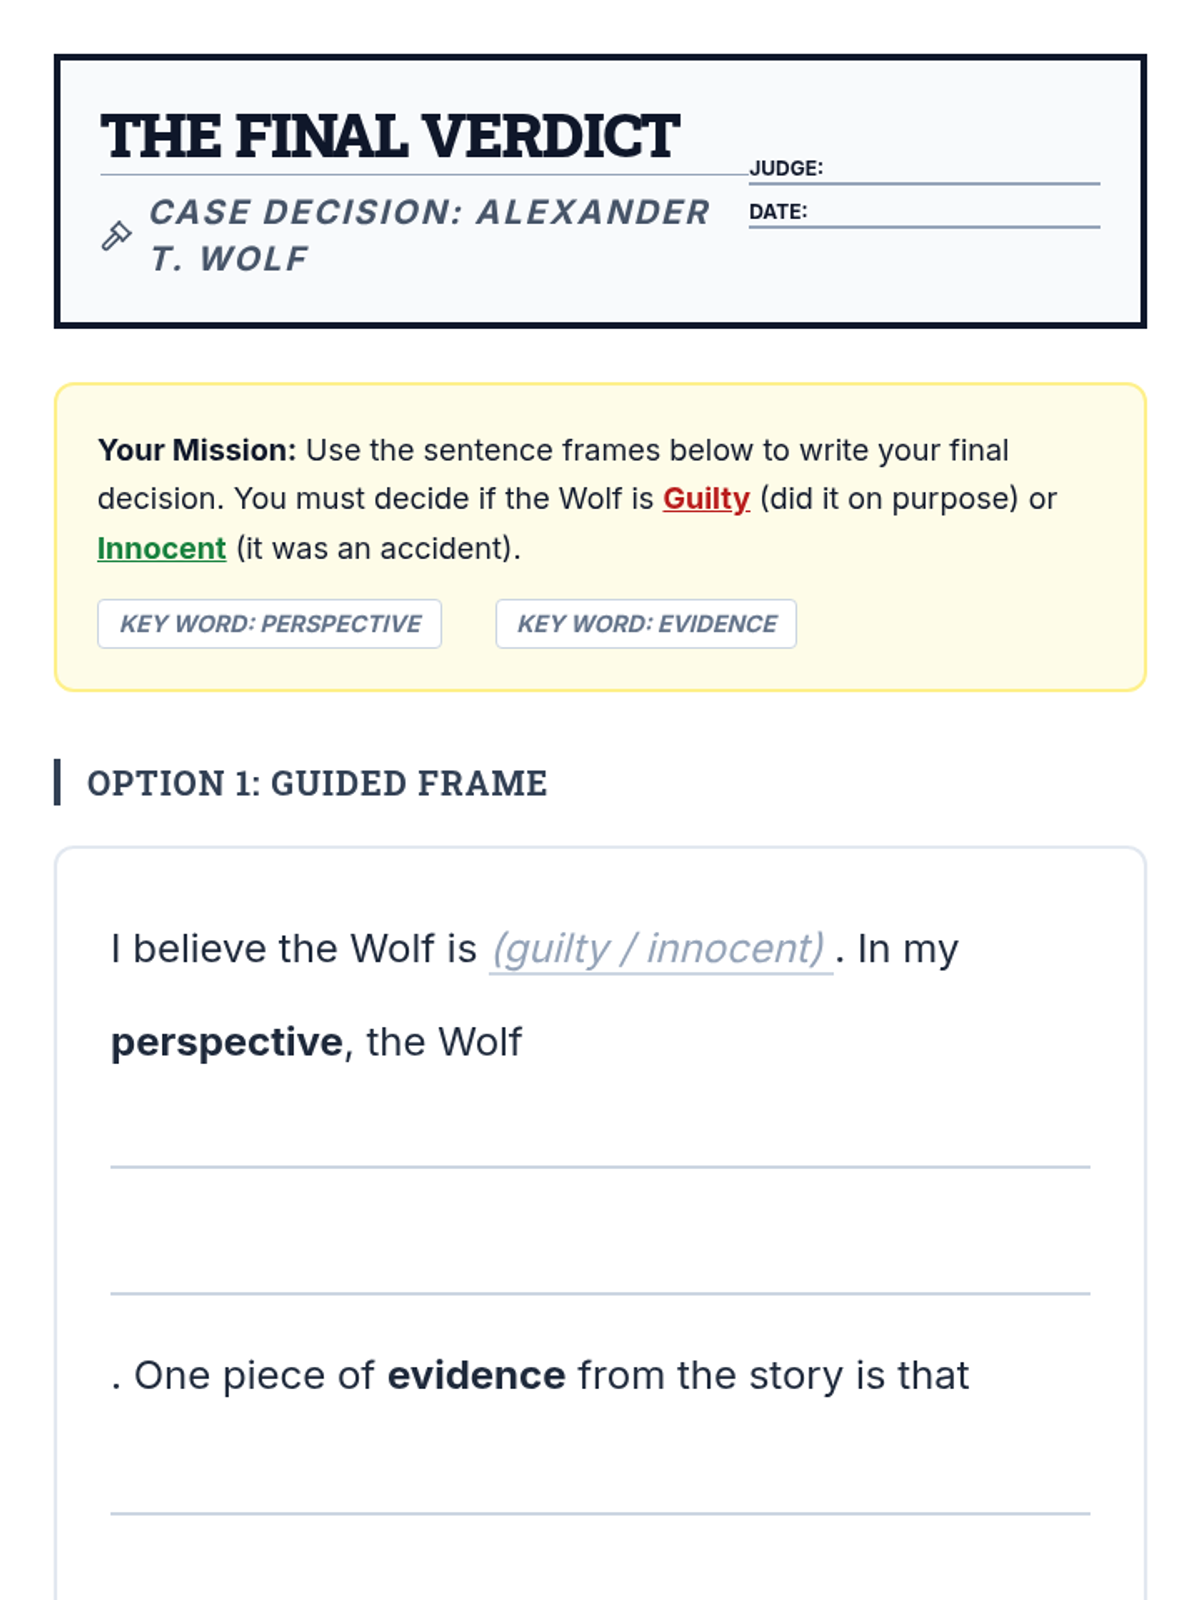Click the bold word "evidence" in the frame
The image size is (1200, 1600).
(x=476, y=1376)
